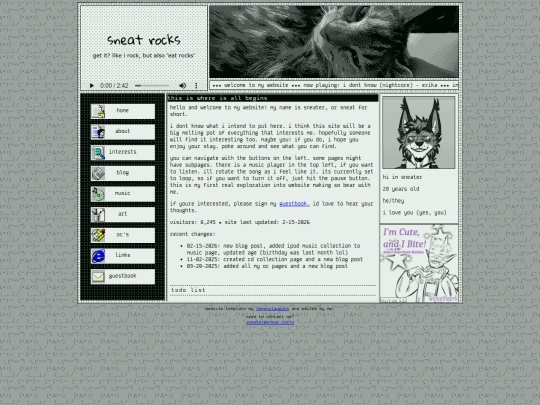Click the newspaper icon beside blog
This screenshot has height=405, width=540.
click(x=98, y=173)
